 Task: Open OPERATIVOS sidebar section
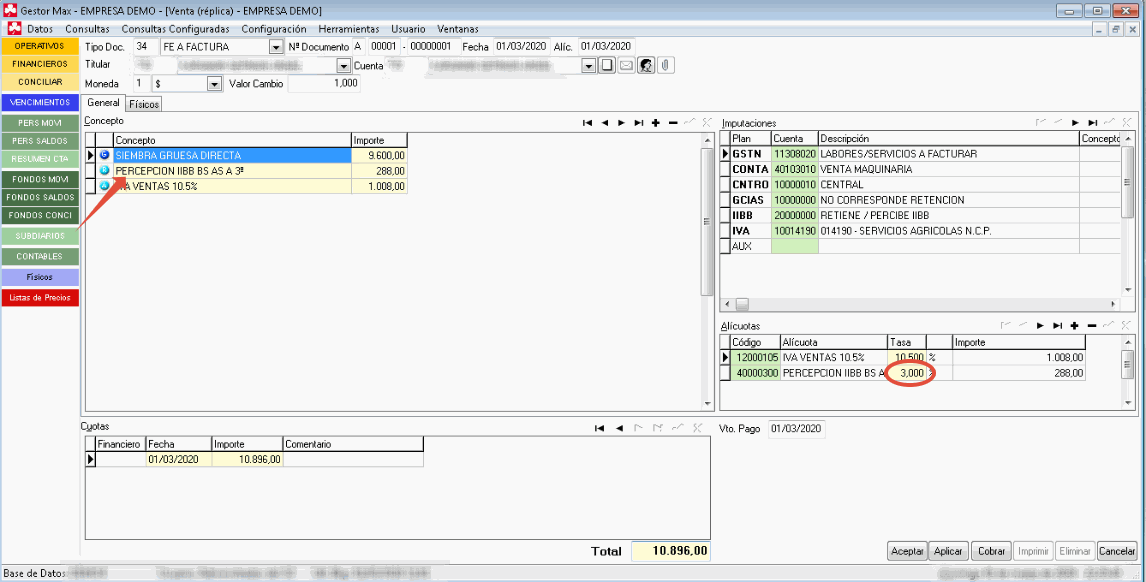pyautogui.click(x=39, y=46)
